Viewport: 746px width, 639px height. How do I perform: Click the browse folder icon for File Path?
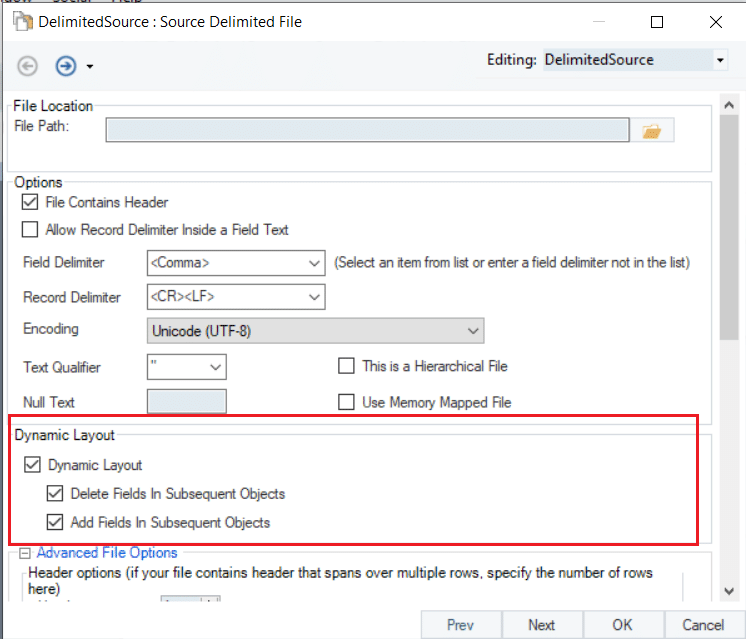tap(652, 131)
